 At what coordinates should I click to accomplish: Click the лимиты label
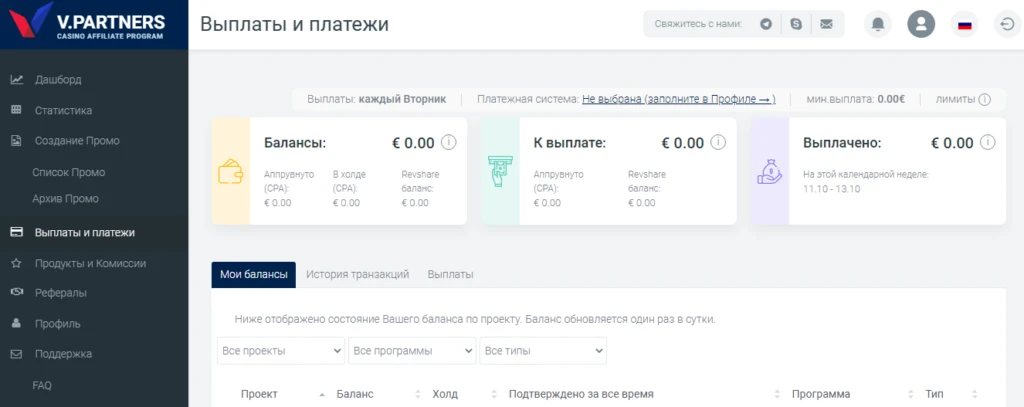[955, 99]
